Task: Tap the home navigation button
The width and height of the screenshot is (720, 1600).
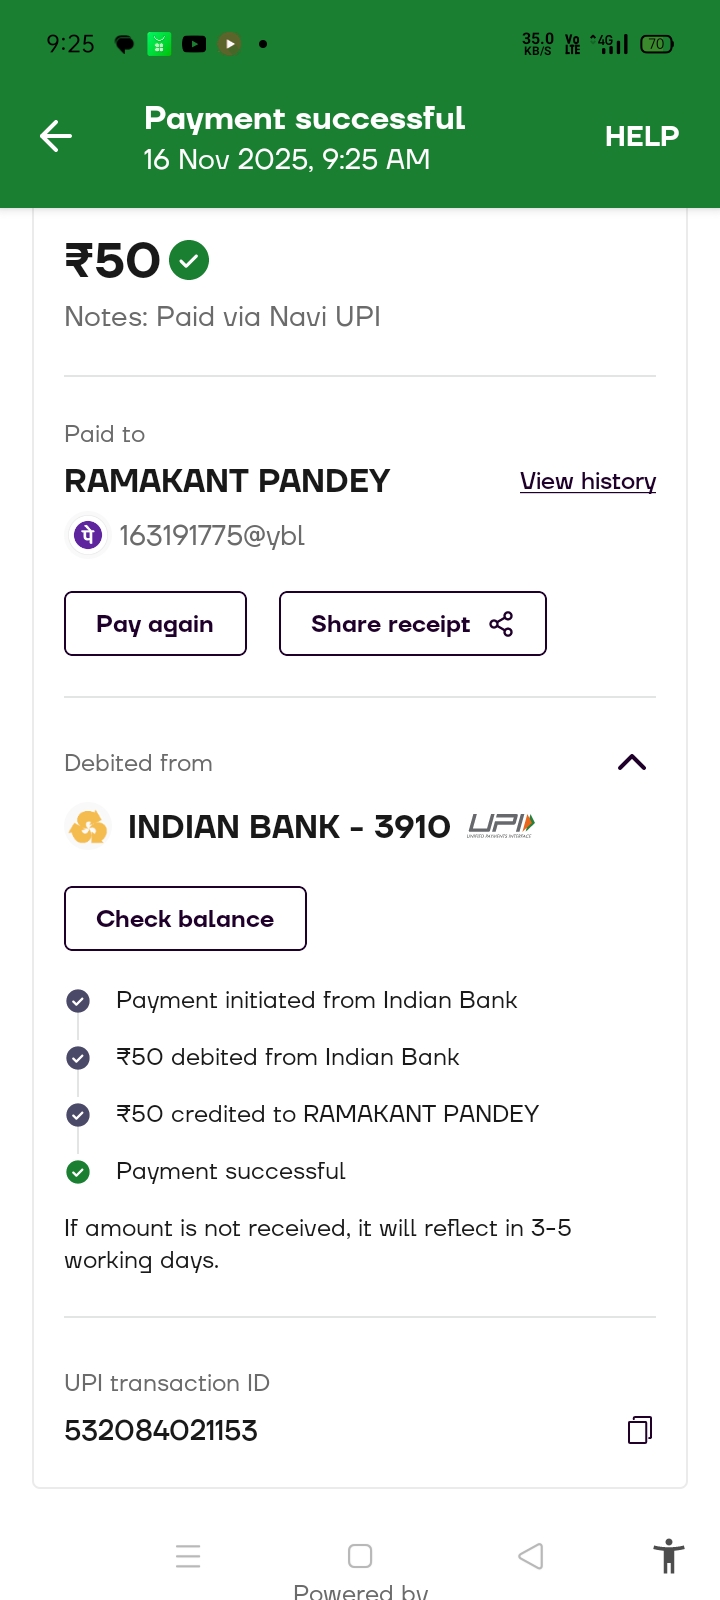Action: pyautogui.click(x=360, y=1556)
